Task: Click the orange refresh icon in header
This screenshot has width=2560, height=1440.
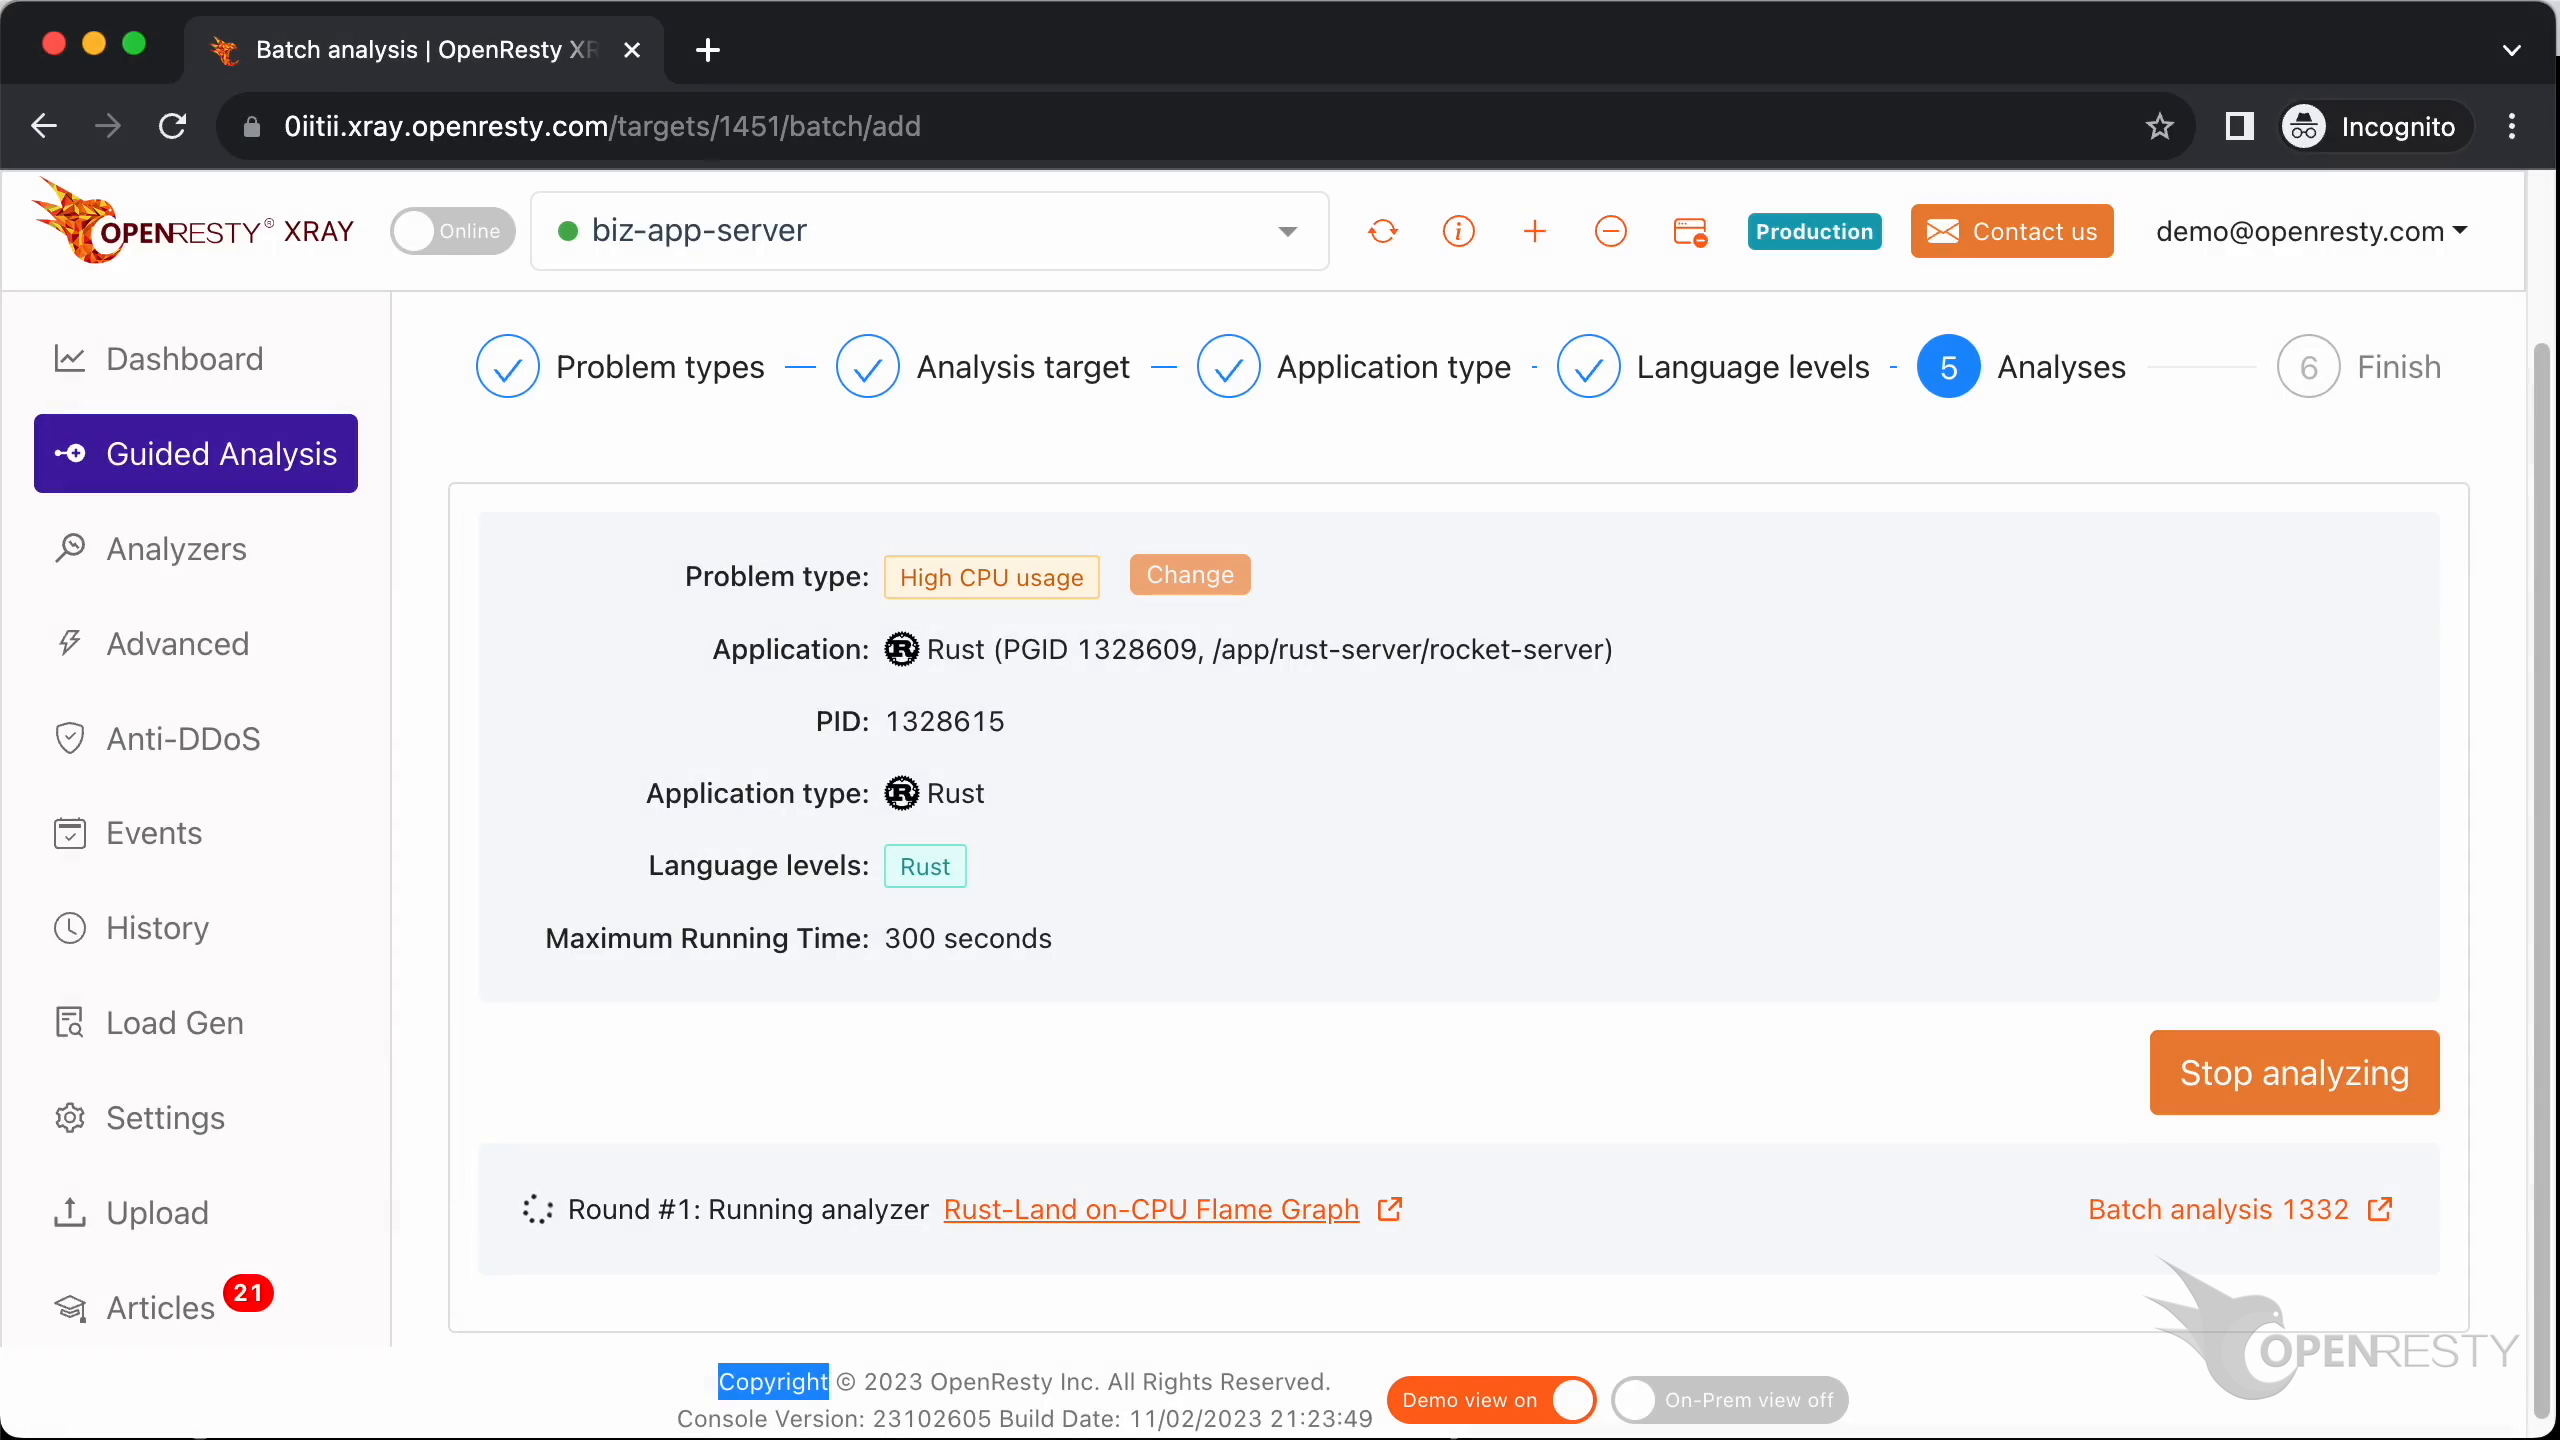Action: point(1382,231)
